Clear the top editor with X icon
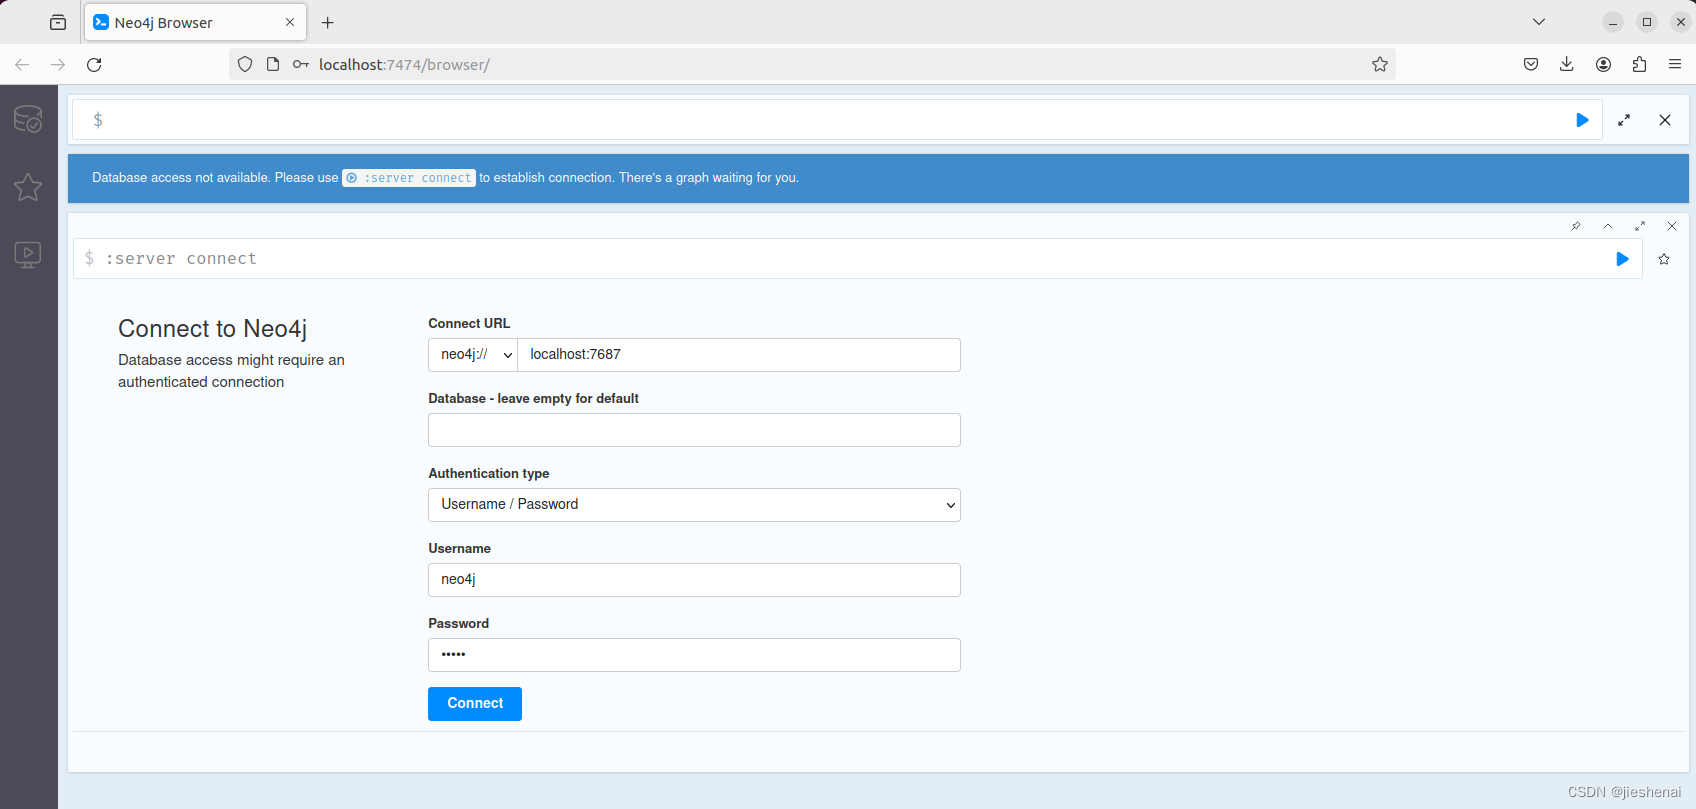The image size is (1696, 809). 1665,120
